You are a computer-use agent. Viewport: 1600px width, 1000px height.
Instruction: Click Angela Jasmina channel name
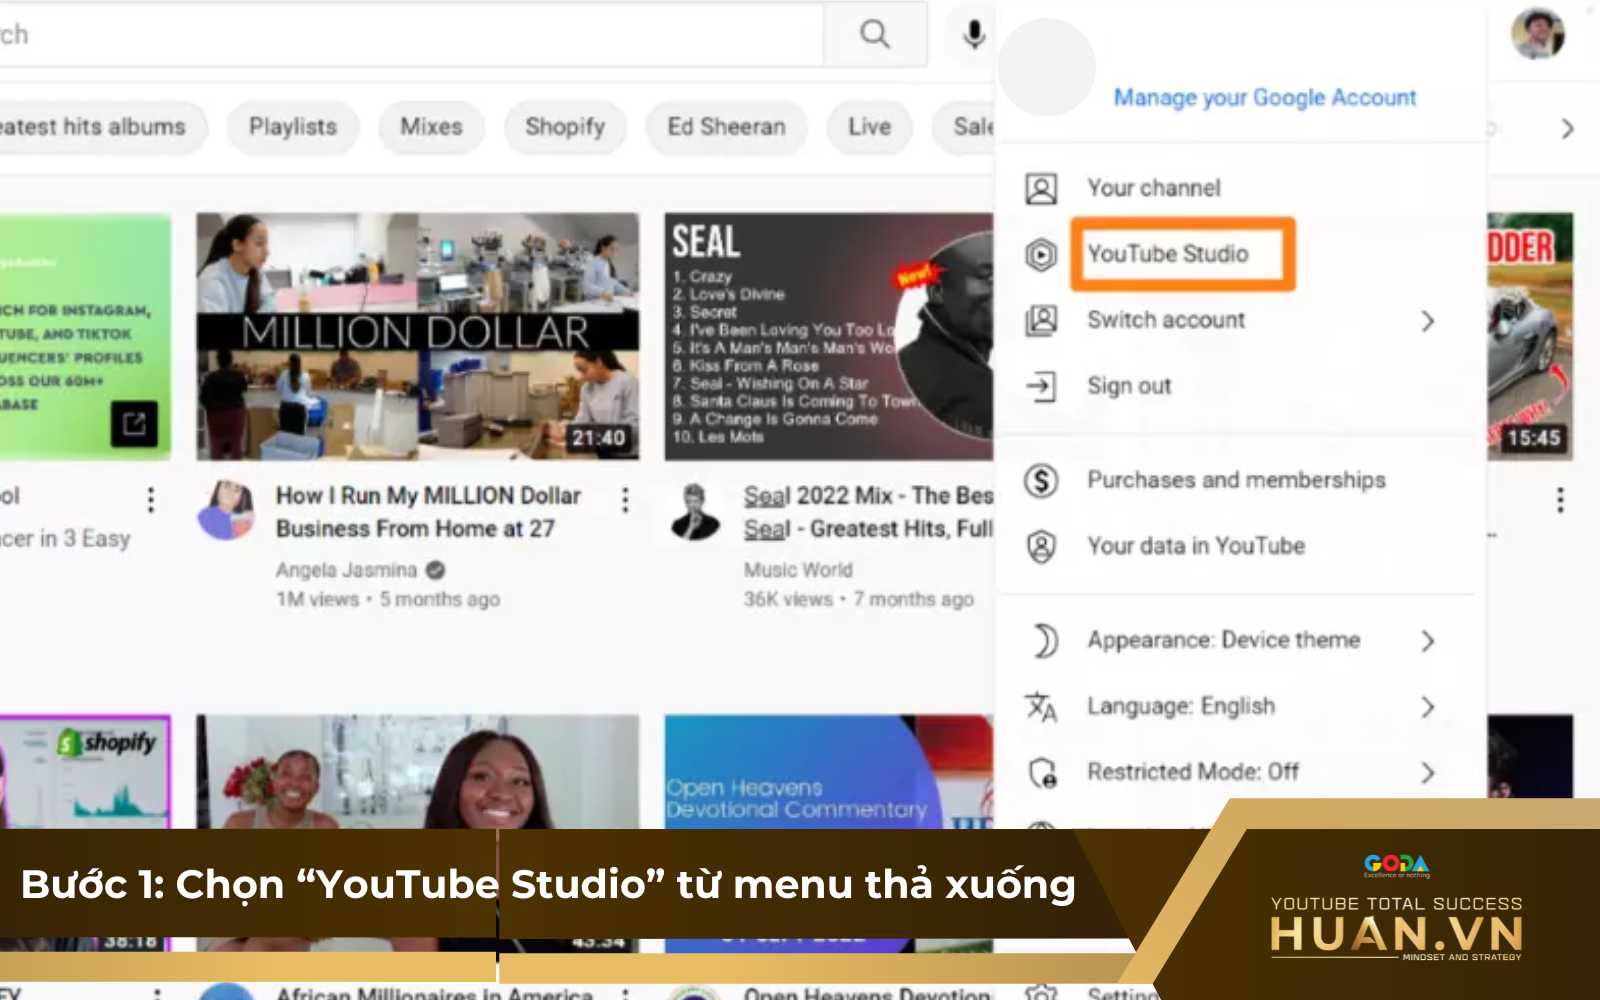pos(346,570)
